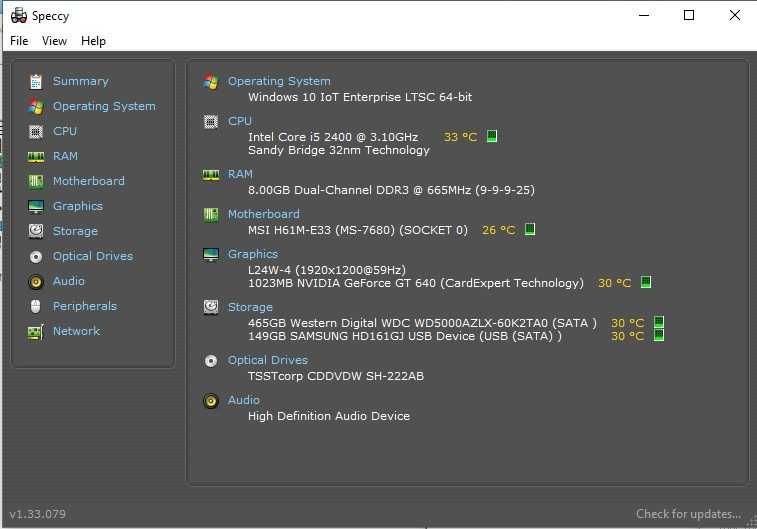Select the disc icon beside Optical Drives in the sidebar

[36, 257]
